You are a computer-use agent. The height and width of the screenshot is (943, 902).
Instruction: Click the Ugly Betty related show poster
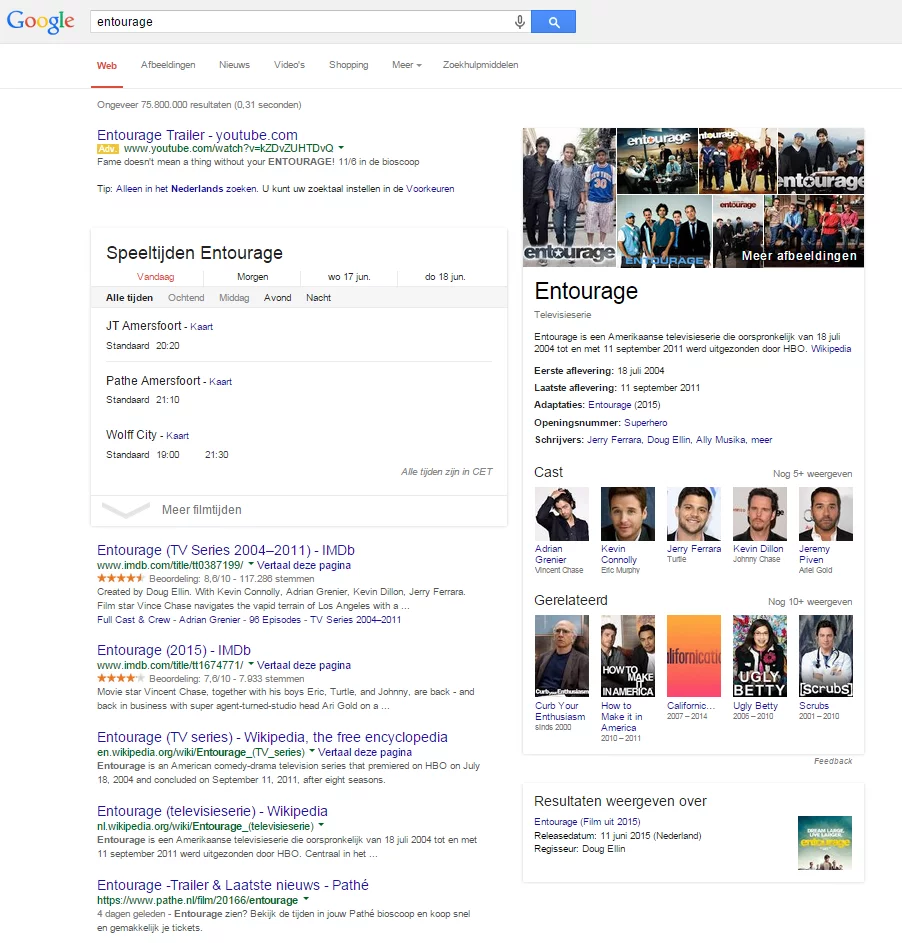[x=759, y=656]
